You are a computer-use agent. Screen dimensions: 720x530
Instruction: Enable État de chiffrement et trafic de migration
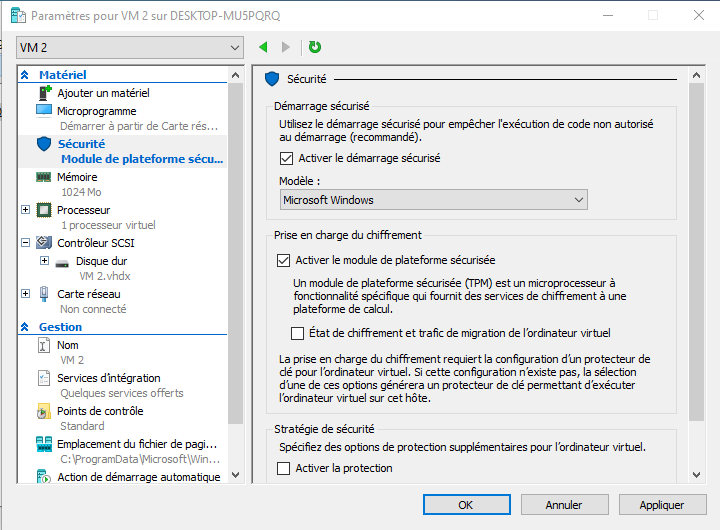point(297,333)
